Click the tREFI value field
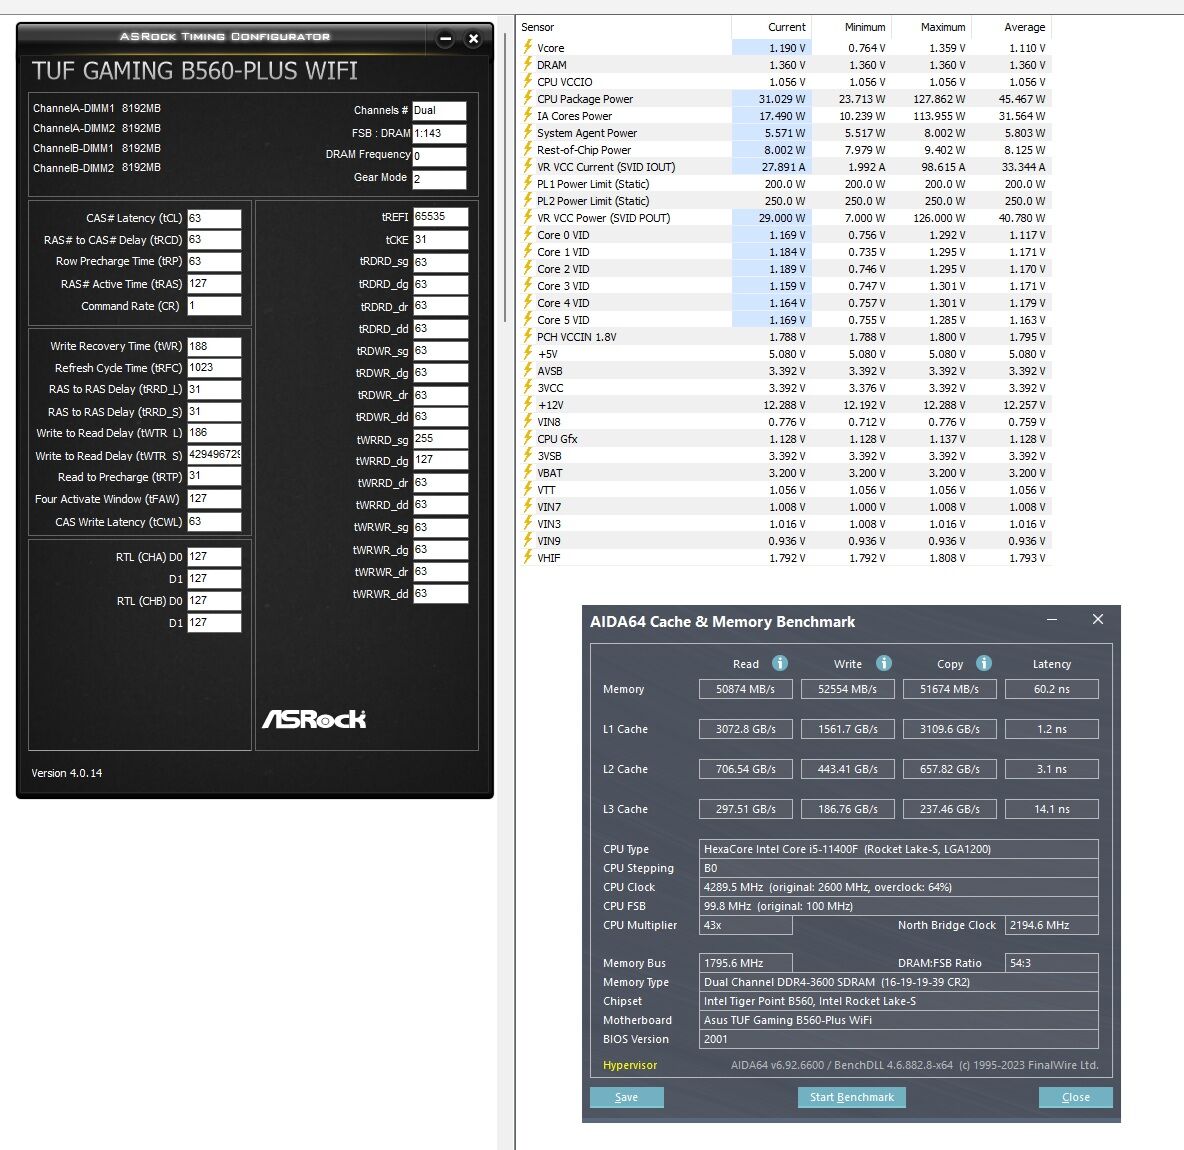 pyautogui.click(x=441, y=217)
